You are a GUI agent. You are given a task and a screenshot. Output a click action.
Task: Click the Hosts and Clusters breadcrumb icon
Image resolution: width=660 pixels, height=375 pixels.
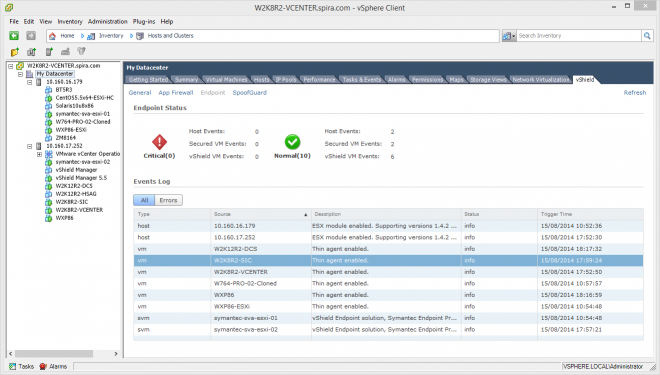(x=140, y=36)
